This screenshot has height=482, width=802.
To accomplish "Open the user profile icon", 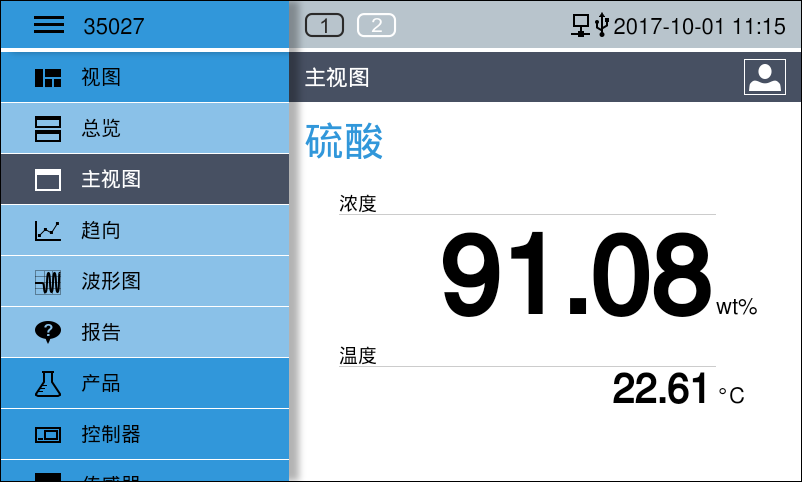I will click(x=764, y=77).
